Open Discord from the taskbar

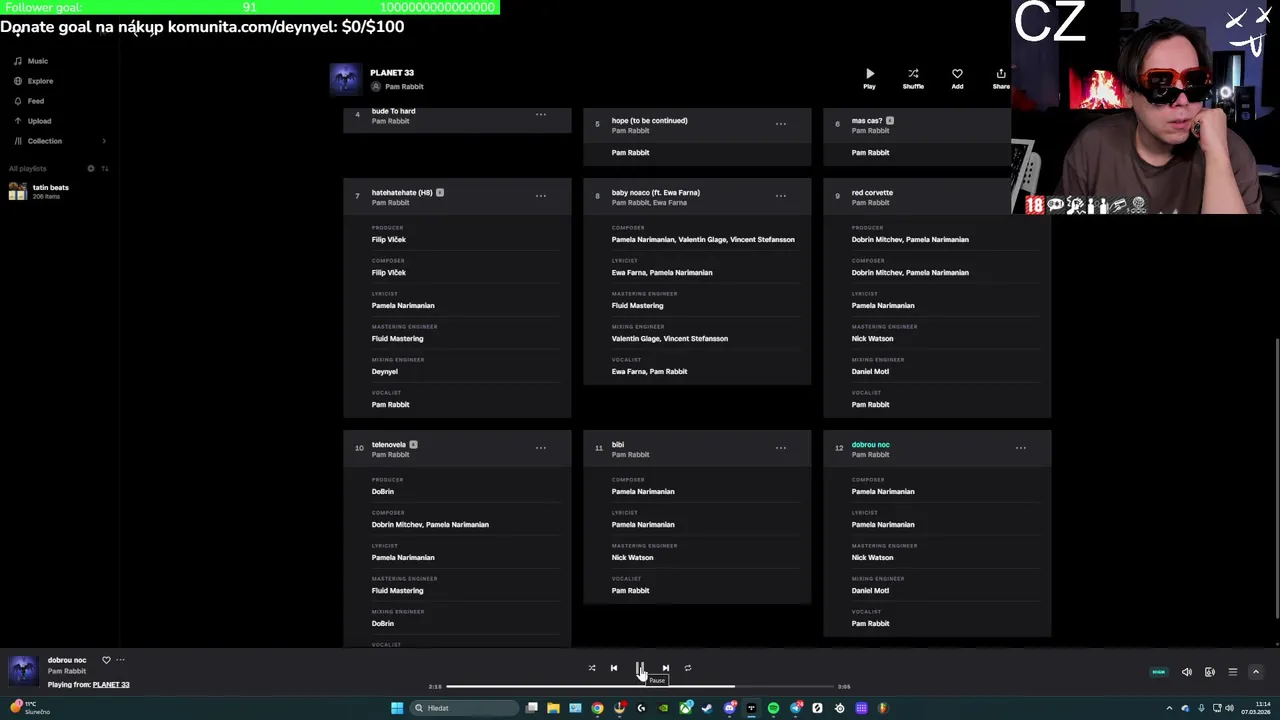(x=729, y=708)
